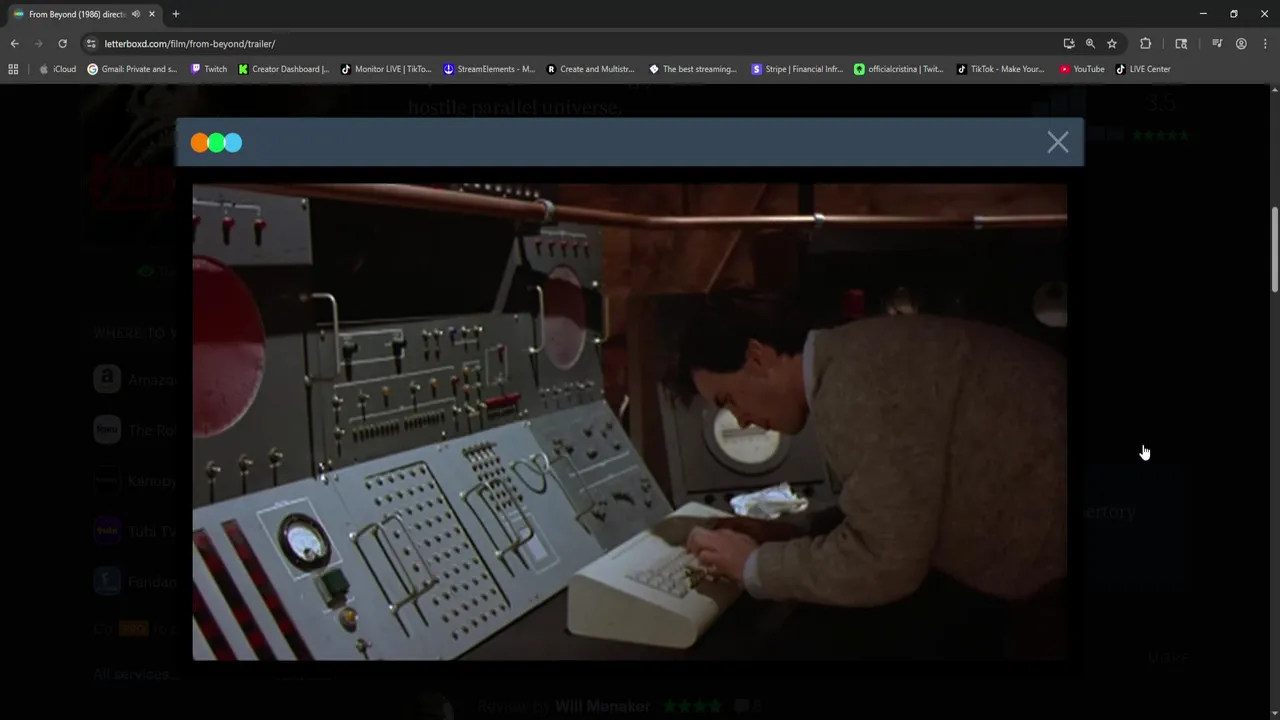Minimize the Chrome window
Screen dimensions: 1280x720
click(x=1203, y=14)
